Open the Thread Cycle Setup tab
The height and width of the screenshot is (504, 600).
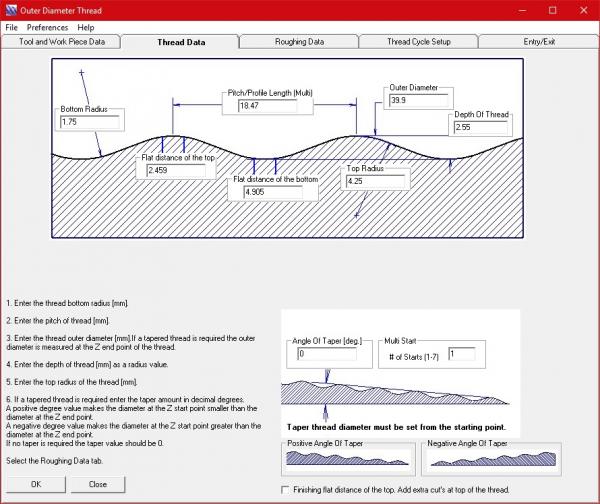pos(419,42)
